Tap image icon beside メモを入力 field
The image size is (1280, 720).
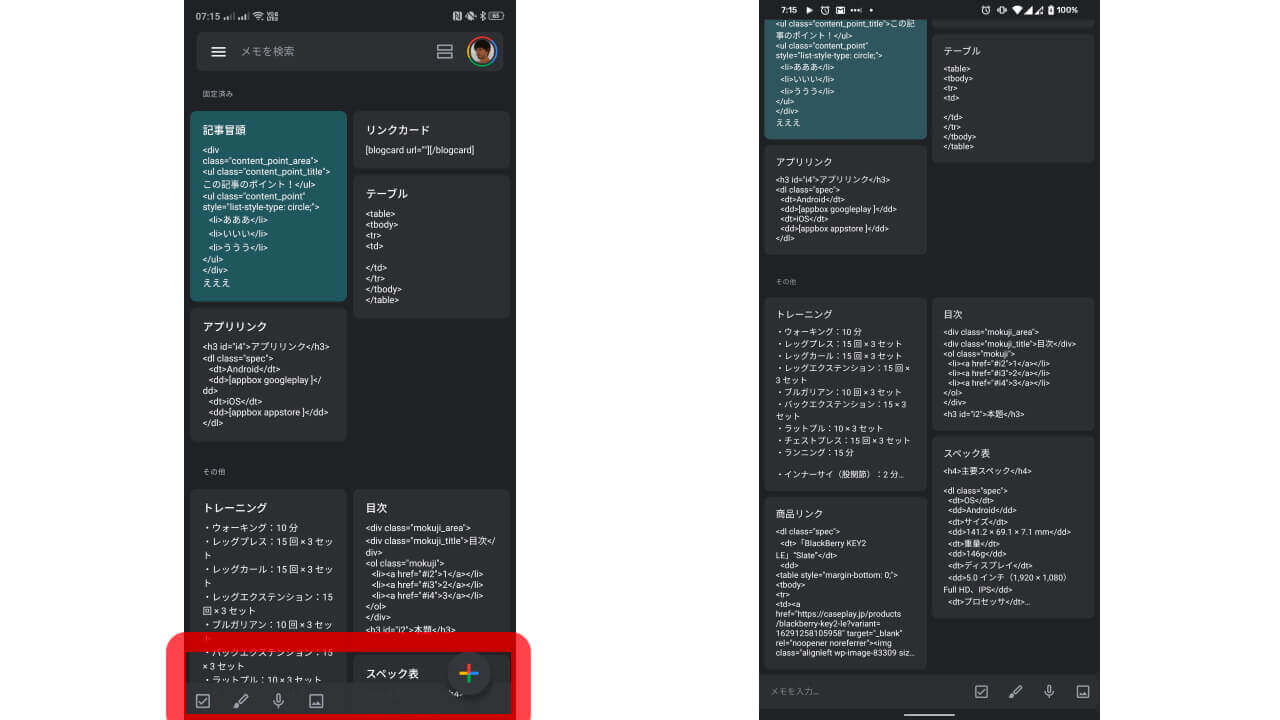(x=1082, y=691)
